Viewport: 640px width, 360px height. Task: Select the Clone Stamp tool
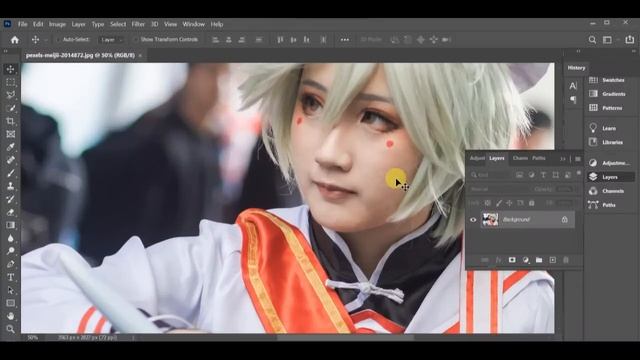pyautogui.click(x=11, y=186)
